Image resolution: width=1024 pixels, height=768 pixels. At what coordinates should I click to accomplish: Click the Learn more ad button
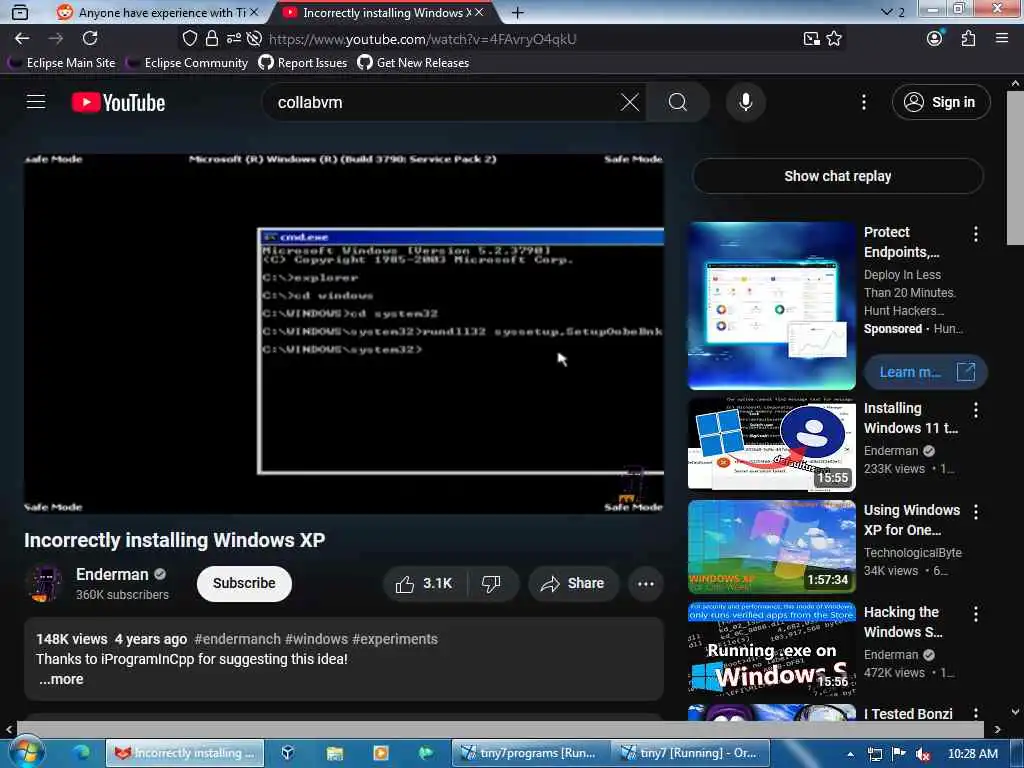coord(925,372)
